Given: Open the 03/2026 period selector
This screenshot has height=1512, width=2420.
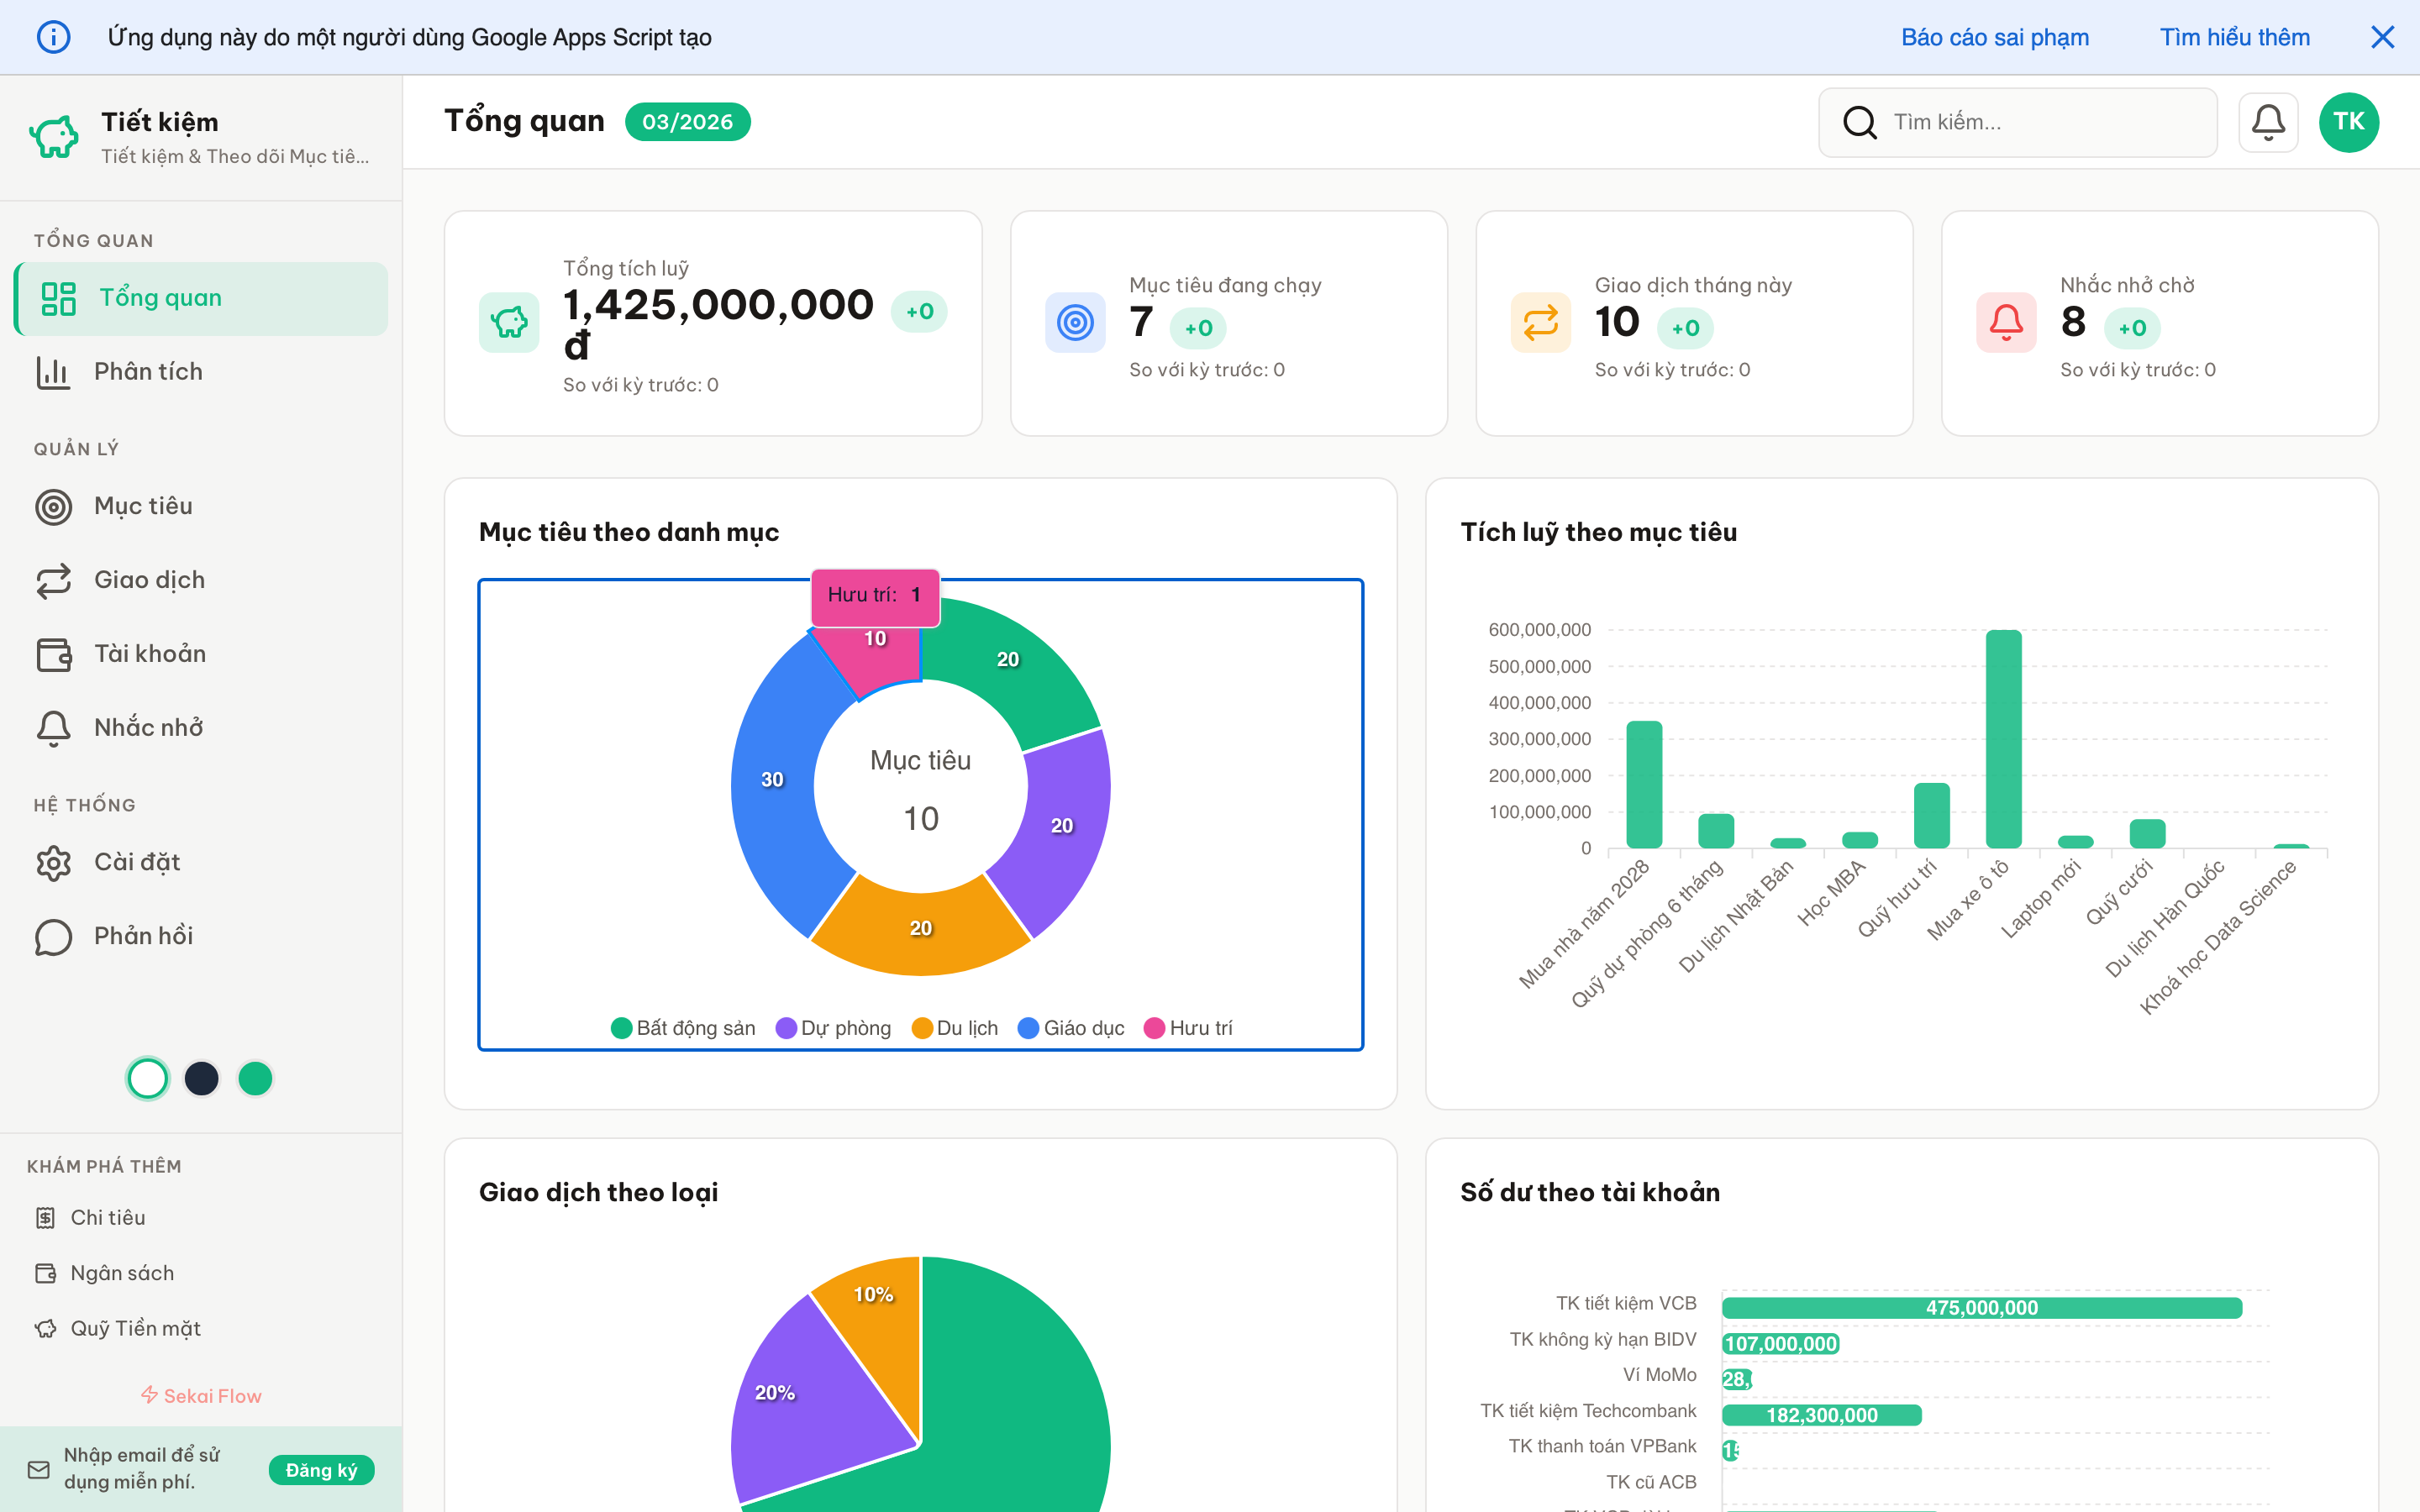Looking at the screenshot, I should pyautogui.click(x=687, y=122).
